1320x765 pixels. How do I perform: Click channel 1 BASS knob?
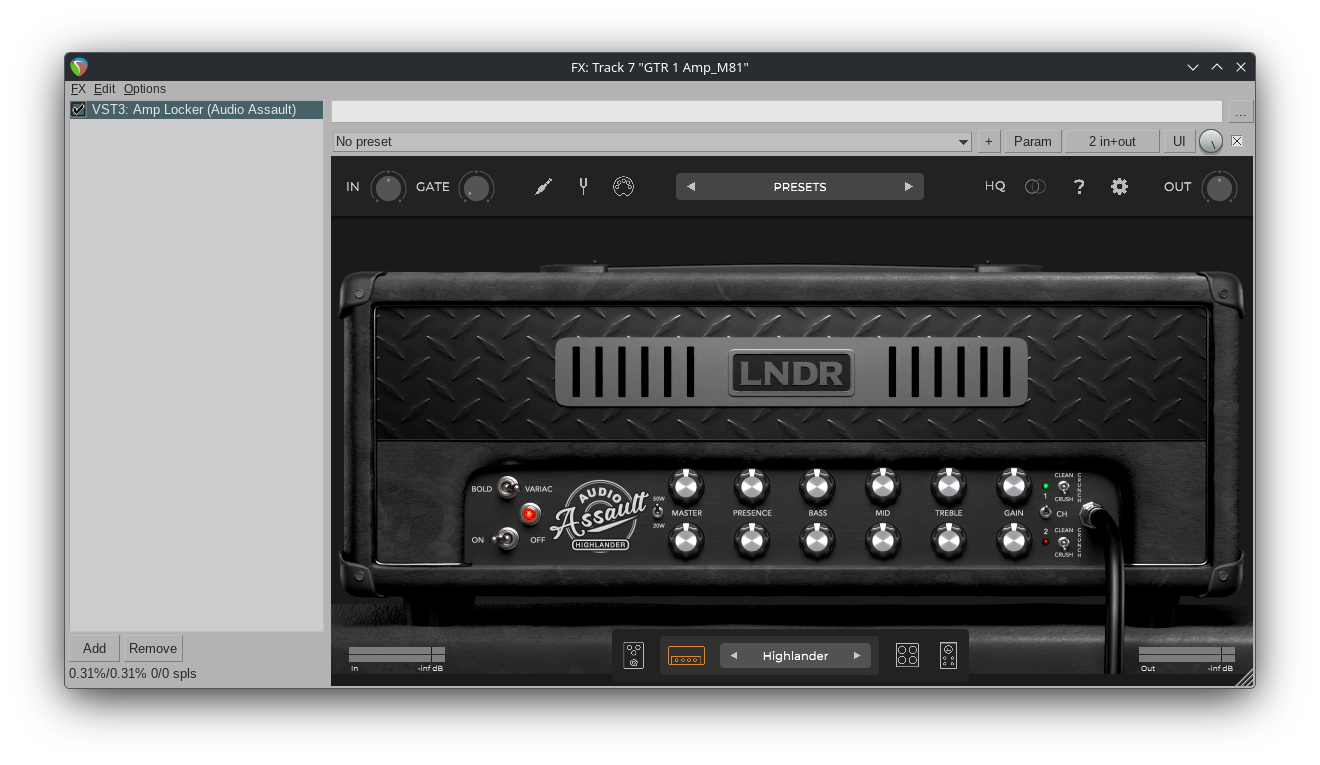point(817,486)
